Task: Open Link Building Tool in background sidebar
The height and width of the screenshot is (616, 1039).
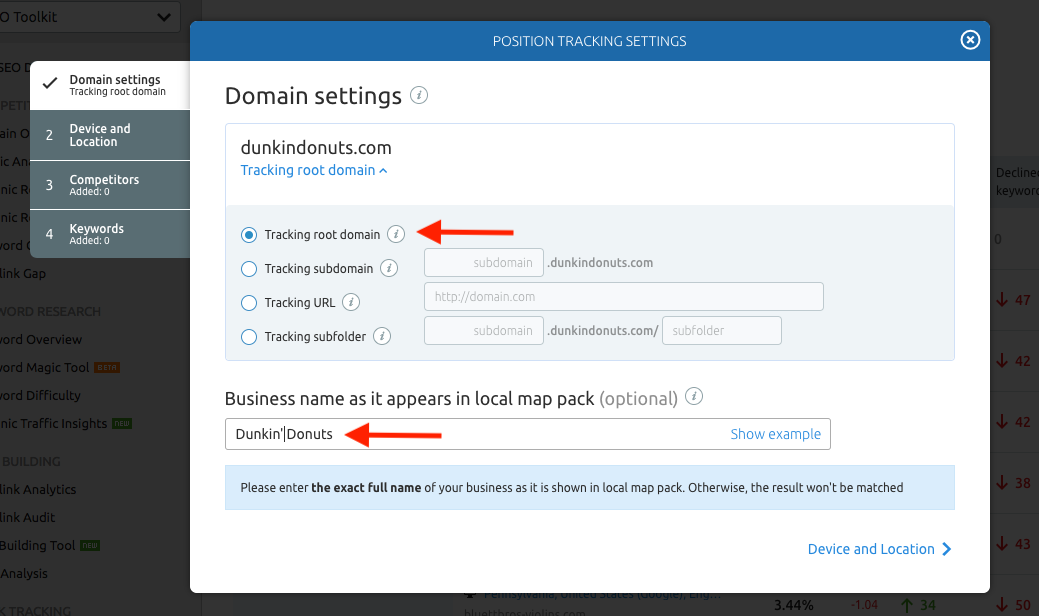Action: 38,546
